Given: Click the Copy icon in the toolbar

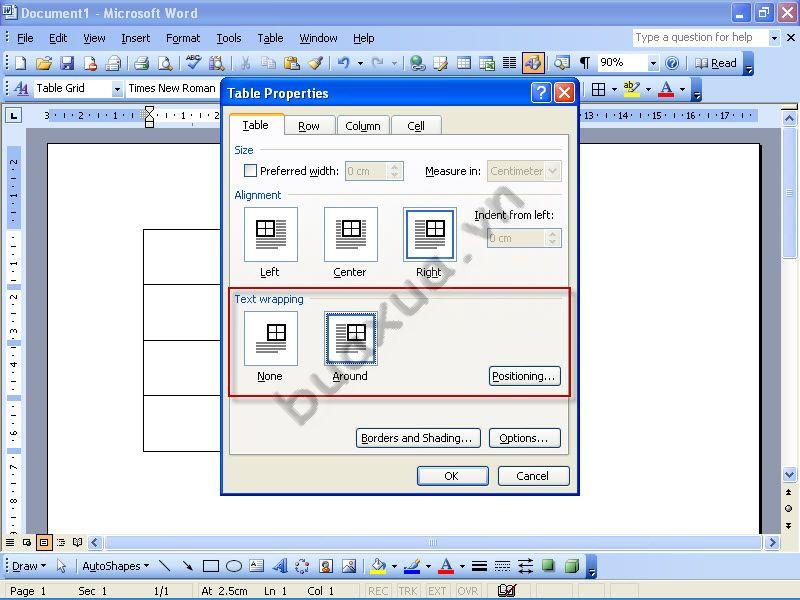Looking at the screenshot, I should (268, 63).
